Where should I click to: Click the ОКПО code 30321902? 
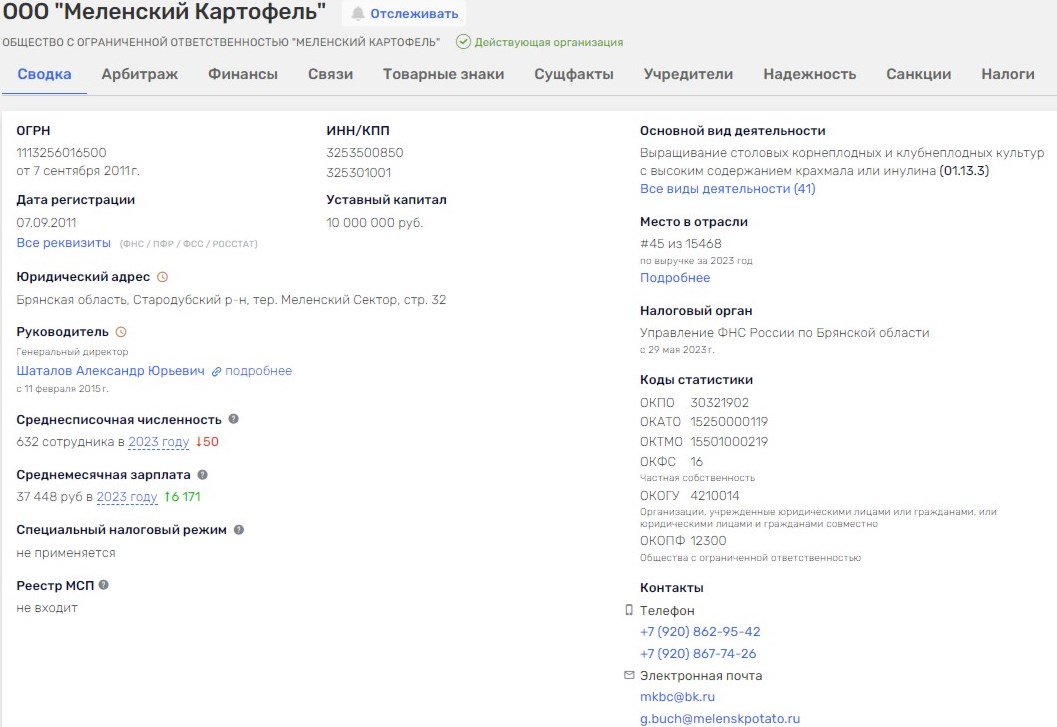[x=719, y=403]
